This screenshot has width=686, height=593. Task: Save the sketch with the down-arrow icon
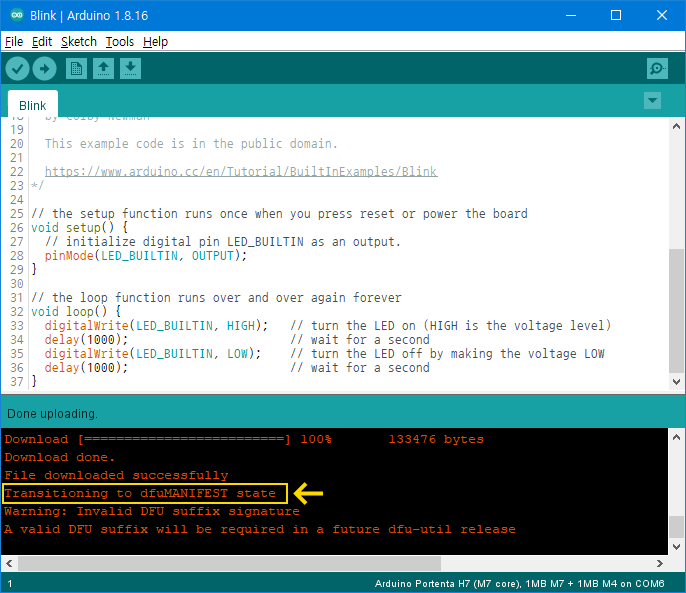coord(130,69)
